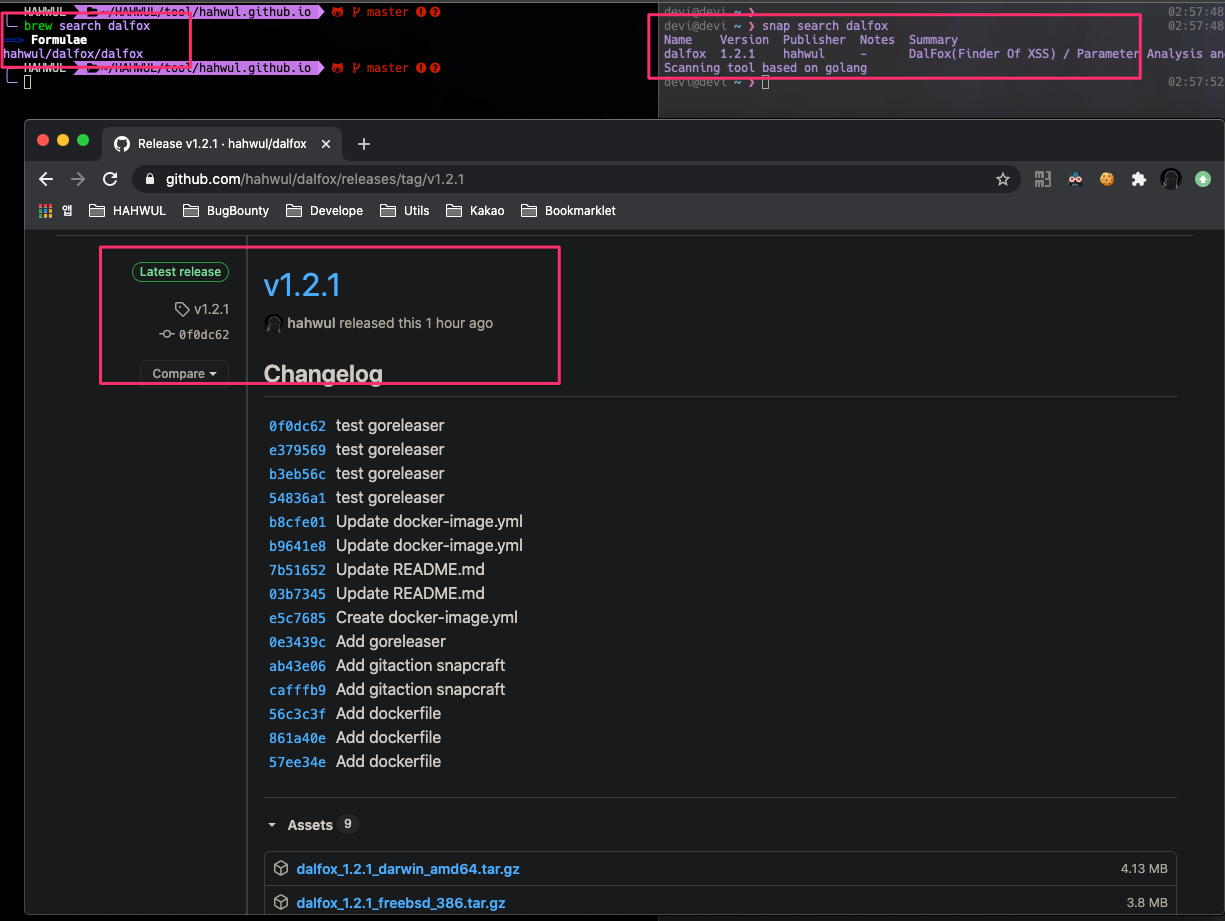1225x921 pixels.
Task: Open commit 0f0dc62 in the release sidebar
Action: point(195,335)
